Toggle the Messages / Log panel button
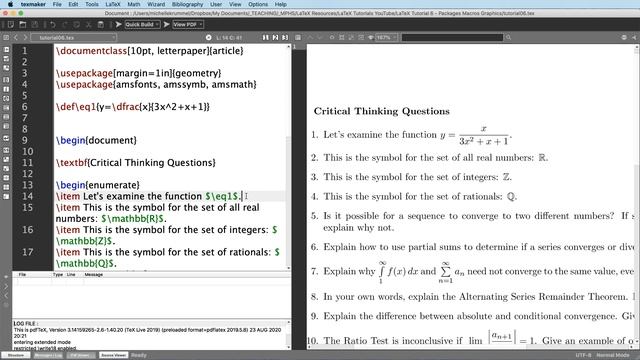640x360 pixels. (x=48, y=355)
